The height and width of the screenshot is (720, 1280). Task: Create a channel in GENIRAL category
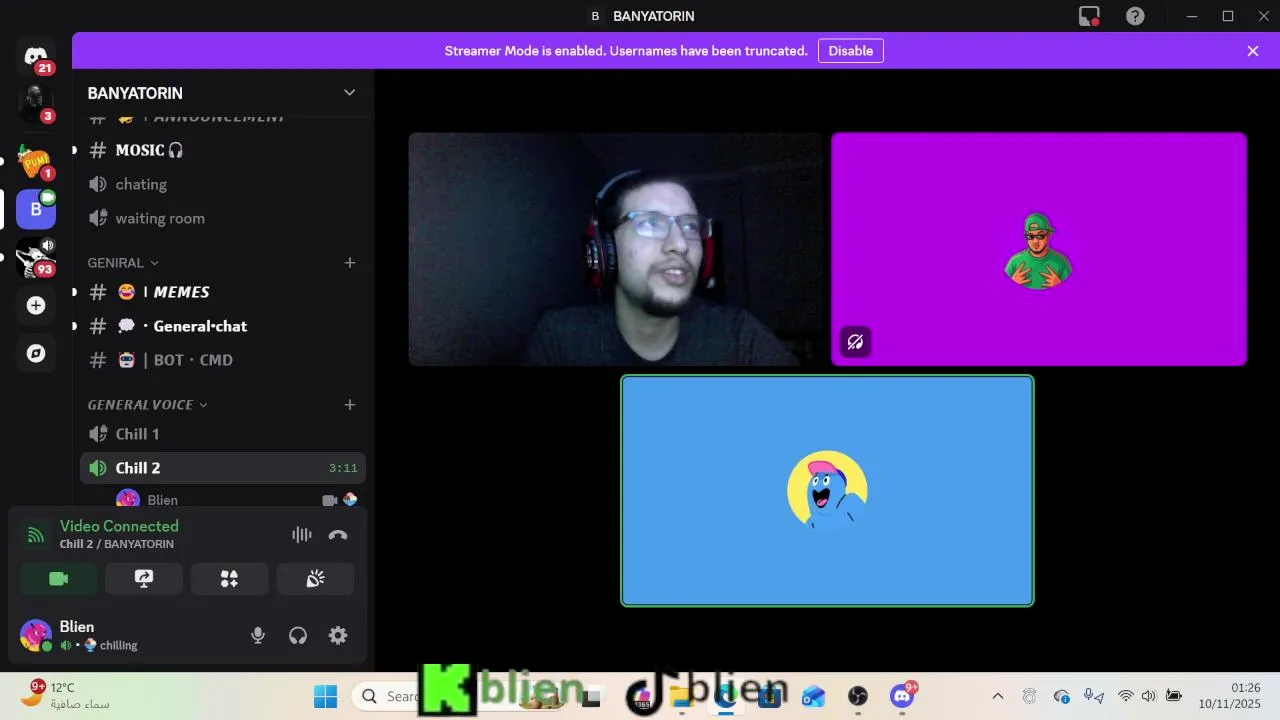click(350, 262)
